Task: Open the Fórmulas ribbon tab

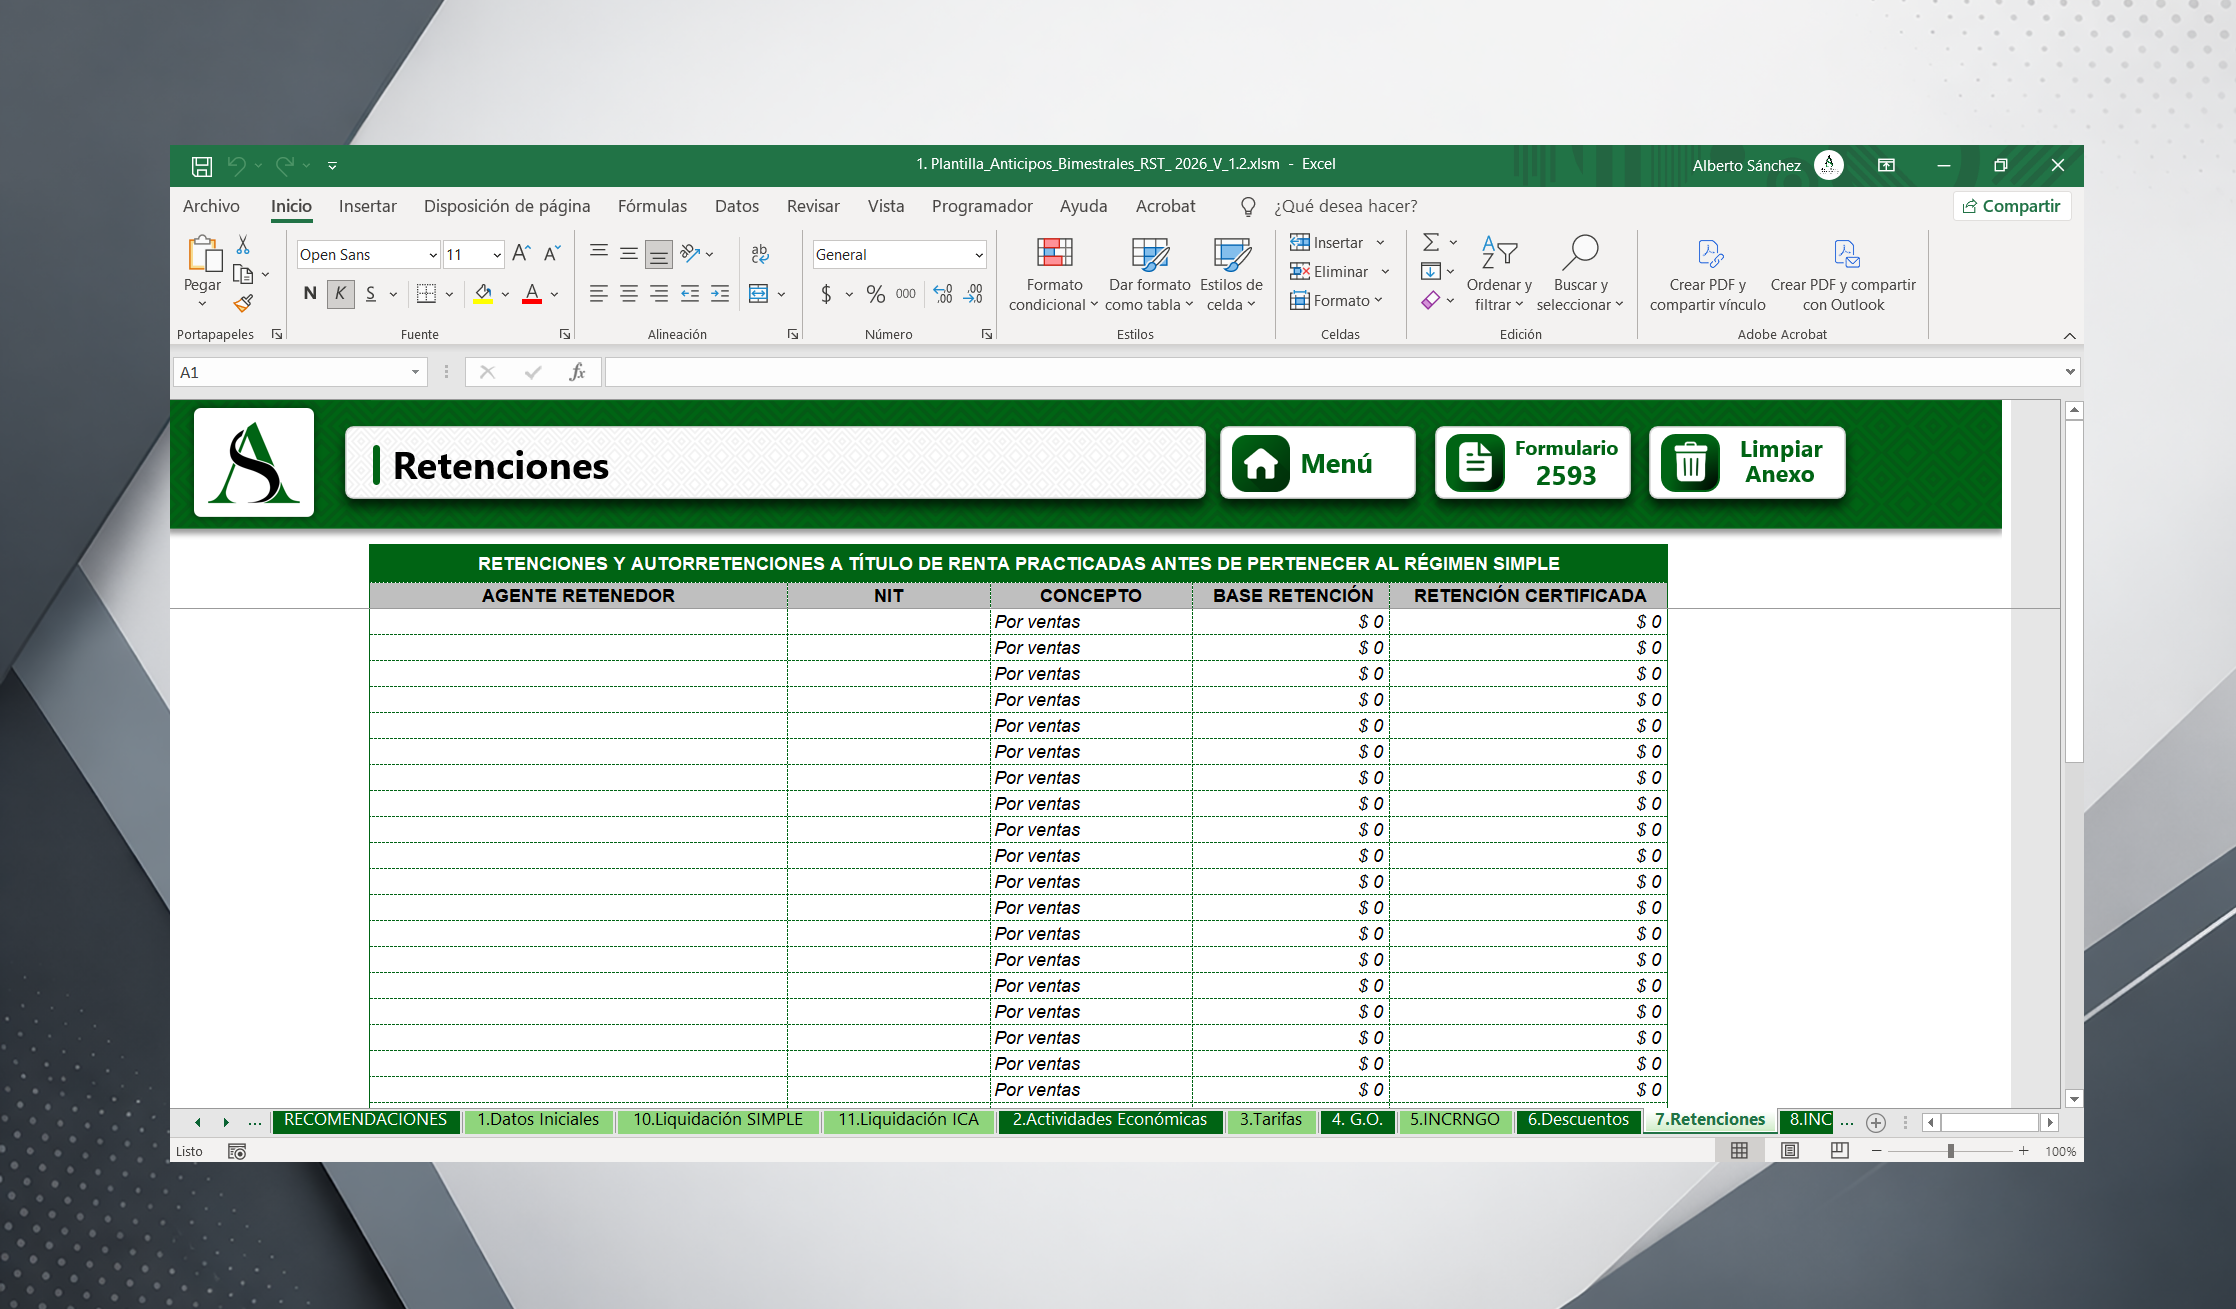Action: (x=652, y=206)
